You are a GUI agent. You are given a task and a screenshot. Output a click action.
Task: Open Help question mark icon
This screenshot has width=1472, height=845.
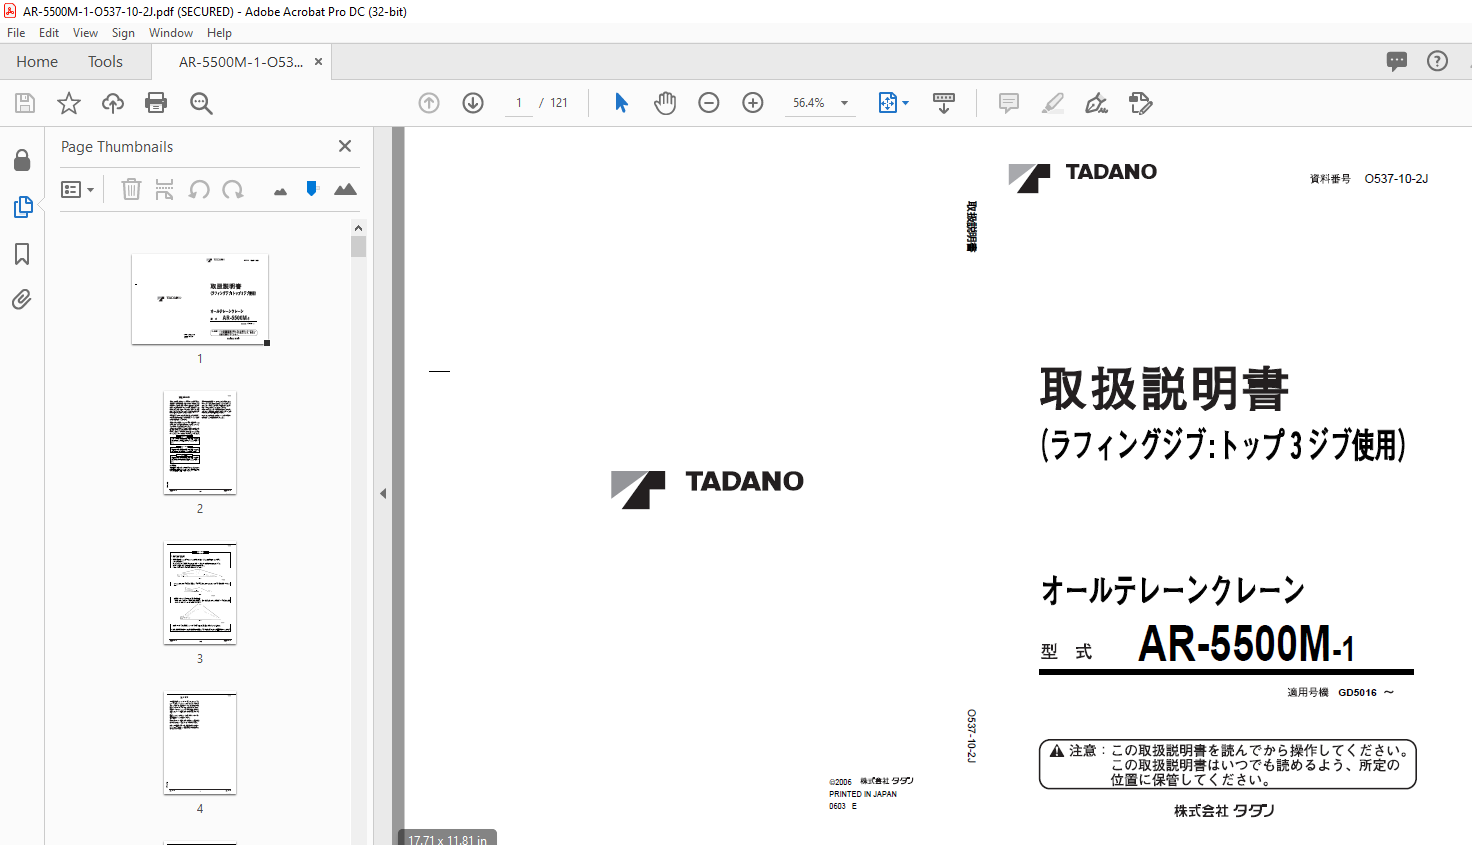pos(1437,61)
